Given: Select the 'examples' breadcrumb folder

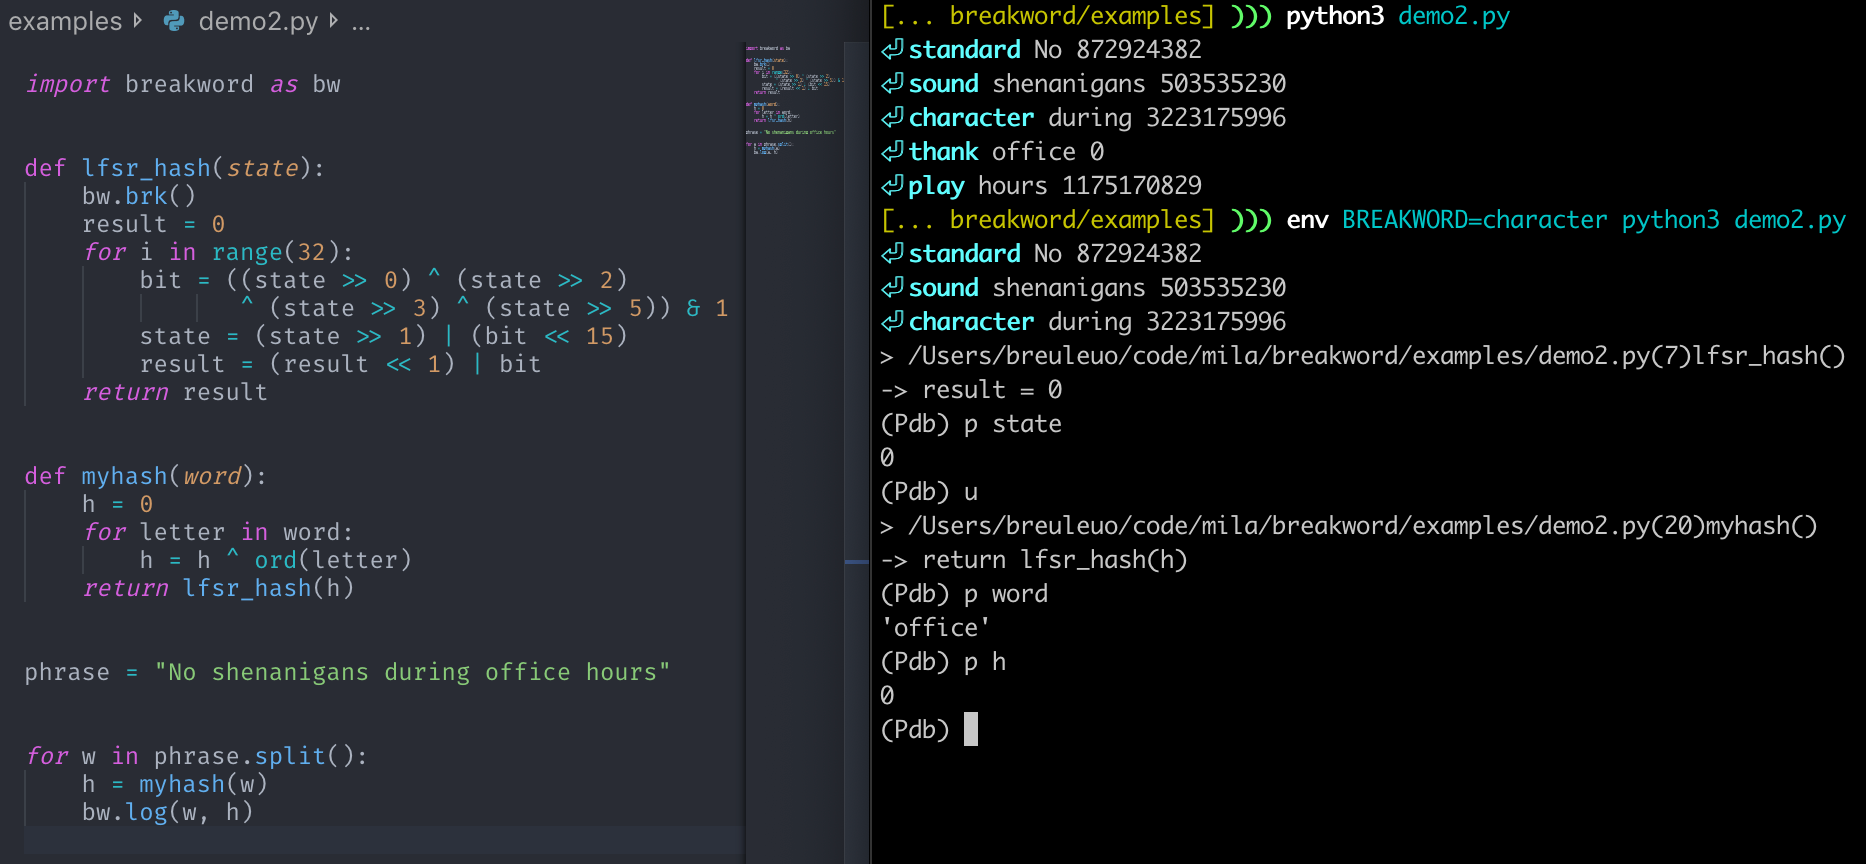Looking at the screenshot, I should pyautogui.click(x=65, y=21).
